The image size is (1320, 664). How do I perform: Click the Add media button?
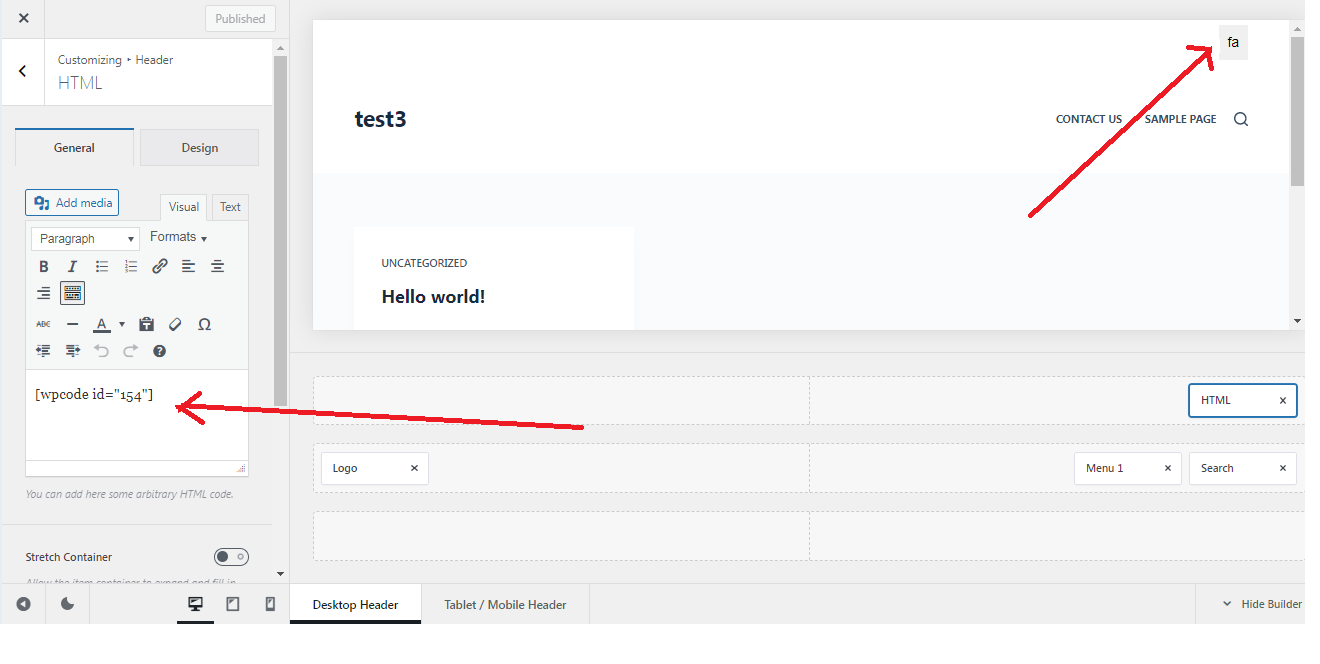[72, 203]
